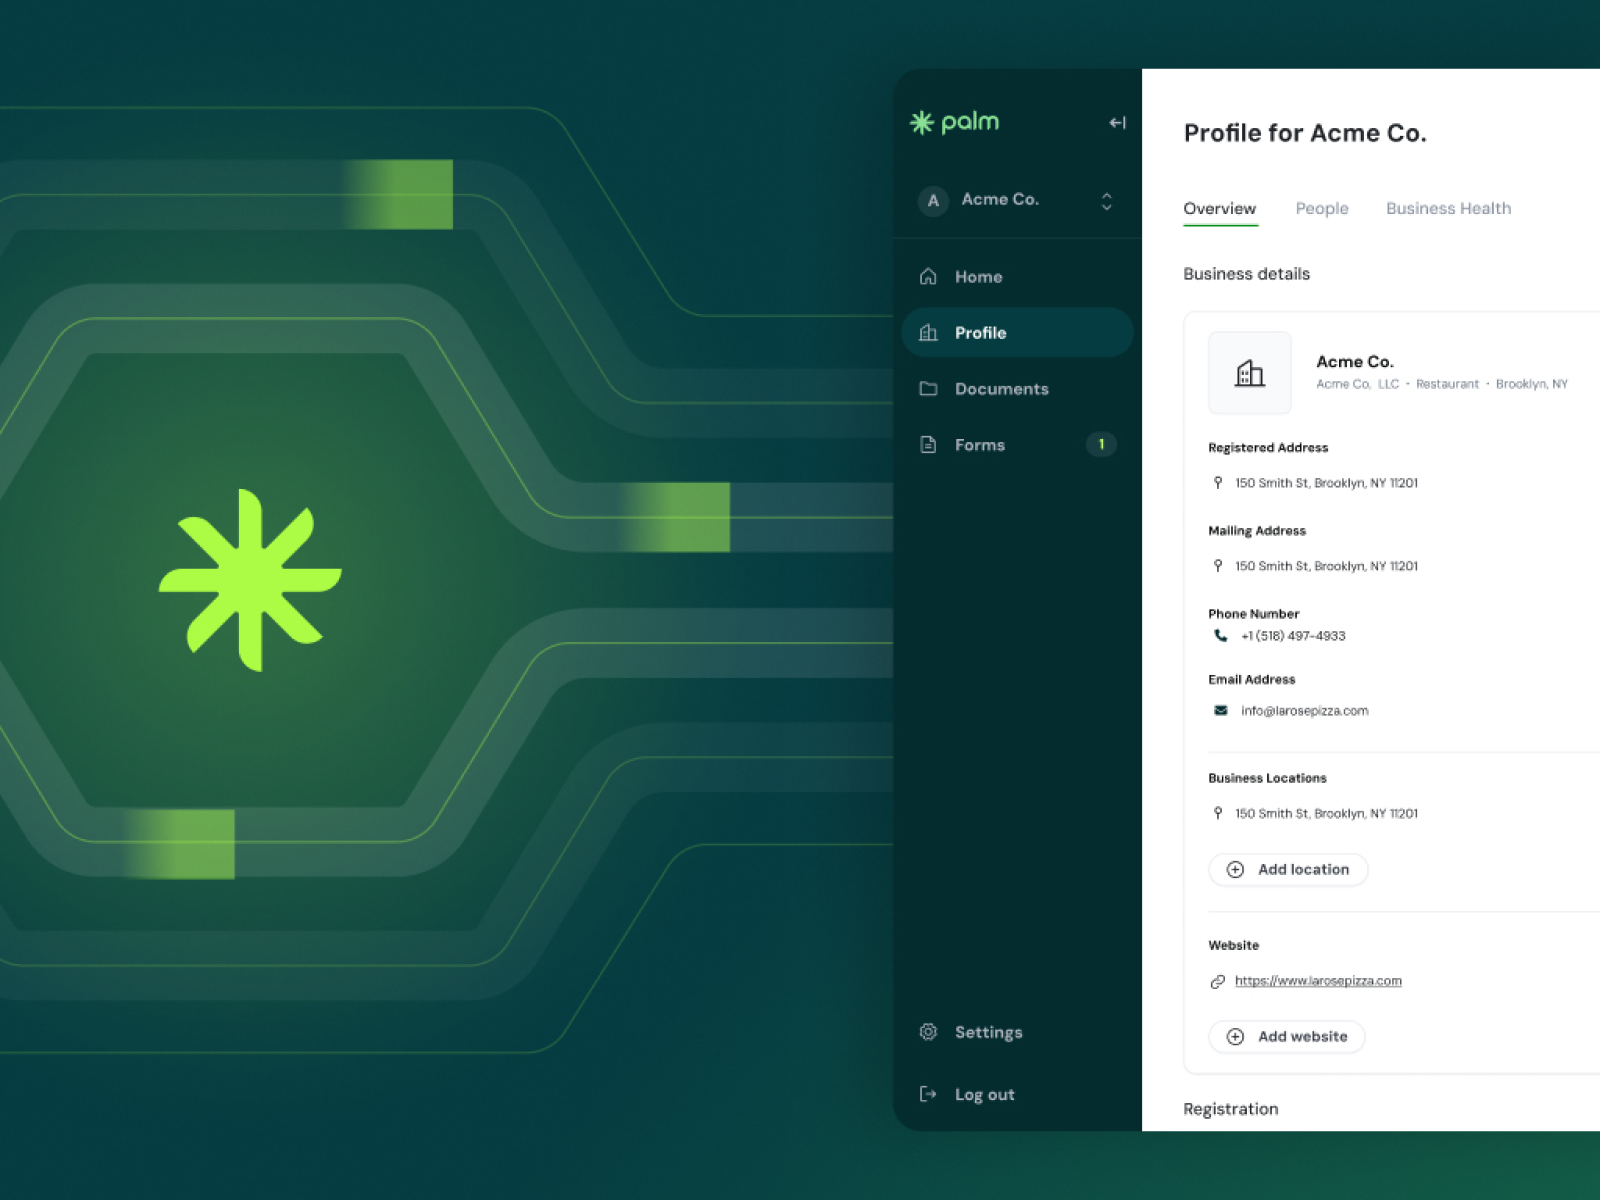Click the Acme Co. avatar letter A
Image resolution: width=1600 pixels, height=1200 pixels.
933,200
